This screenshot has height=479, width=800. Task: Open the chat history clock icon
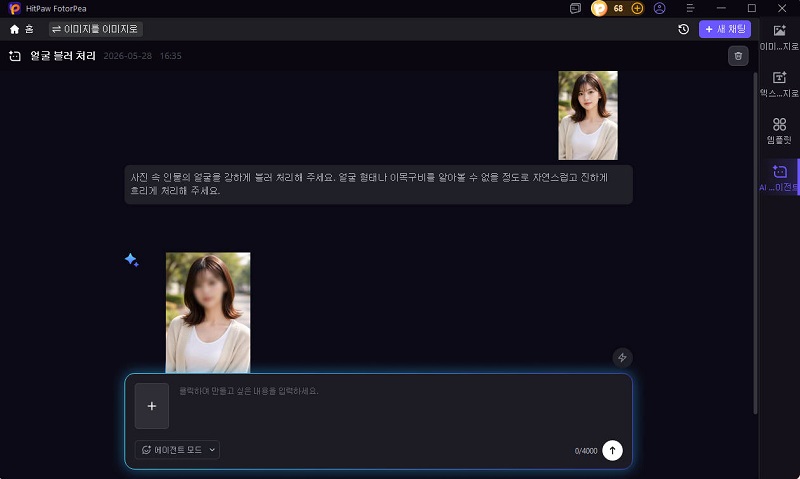(x=683, y=29)
